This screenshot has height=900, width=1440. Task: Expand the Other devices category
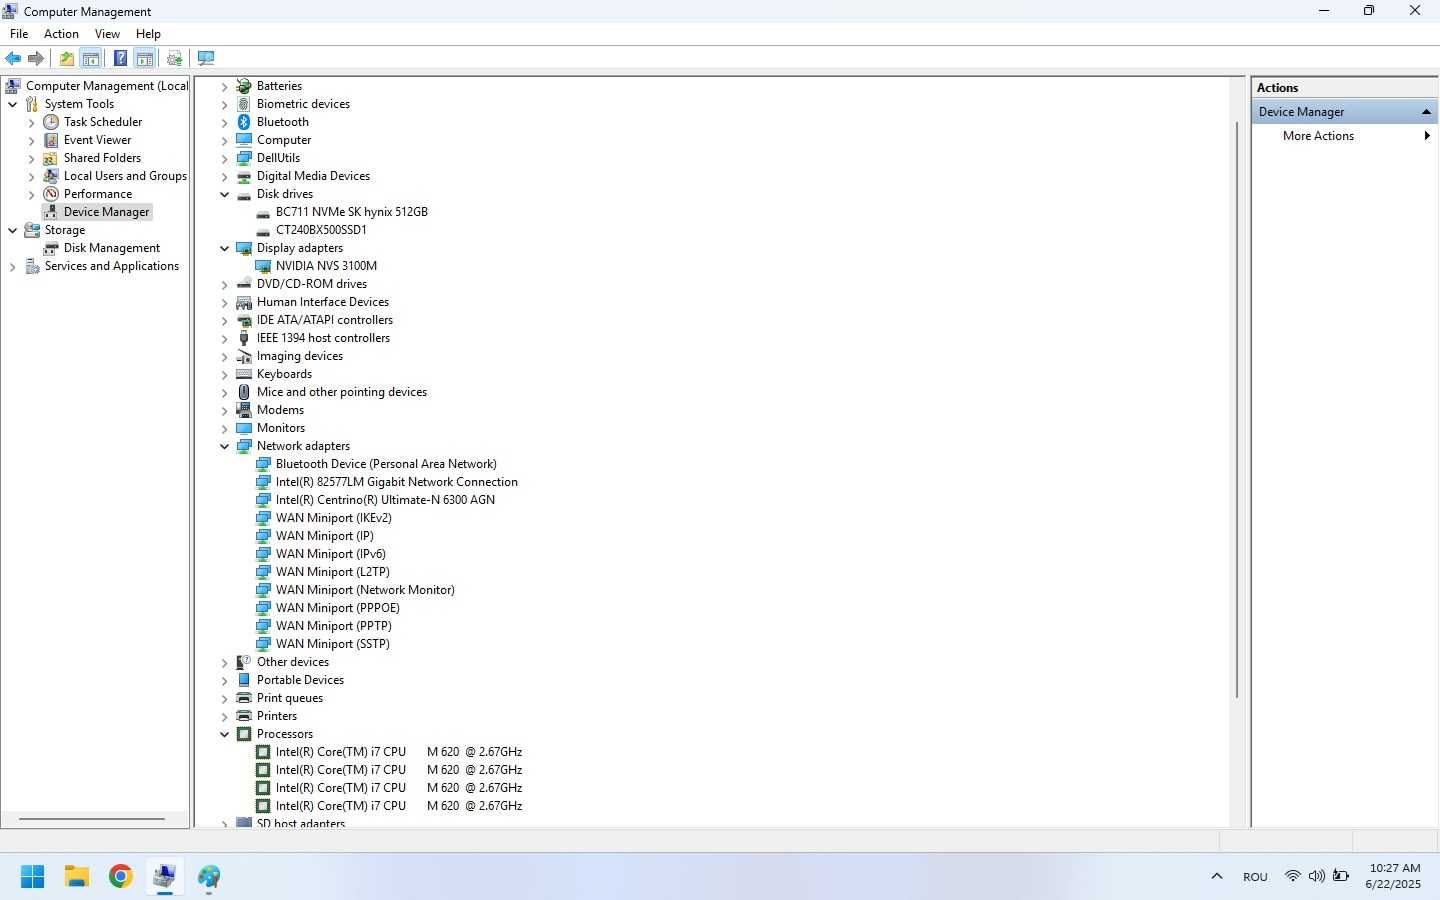point(224,663)
